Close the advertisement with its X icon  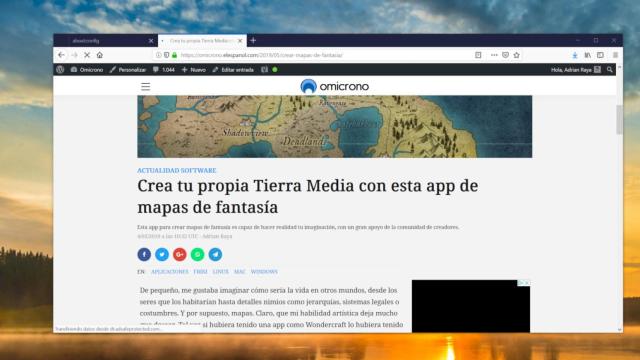[527, 282]
